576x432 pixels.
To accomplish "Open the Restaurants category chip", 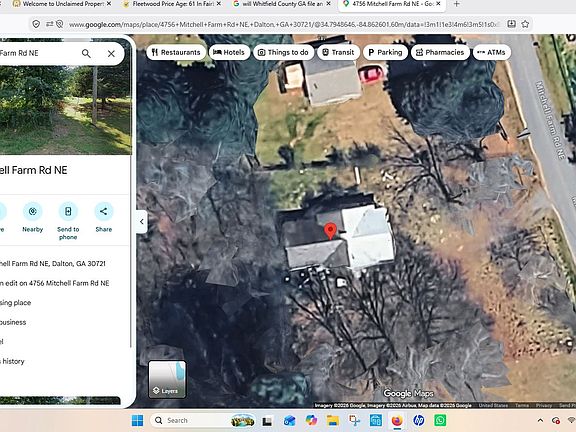I will pos(176,52).
